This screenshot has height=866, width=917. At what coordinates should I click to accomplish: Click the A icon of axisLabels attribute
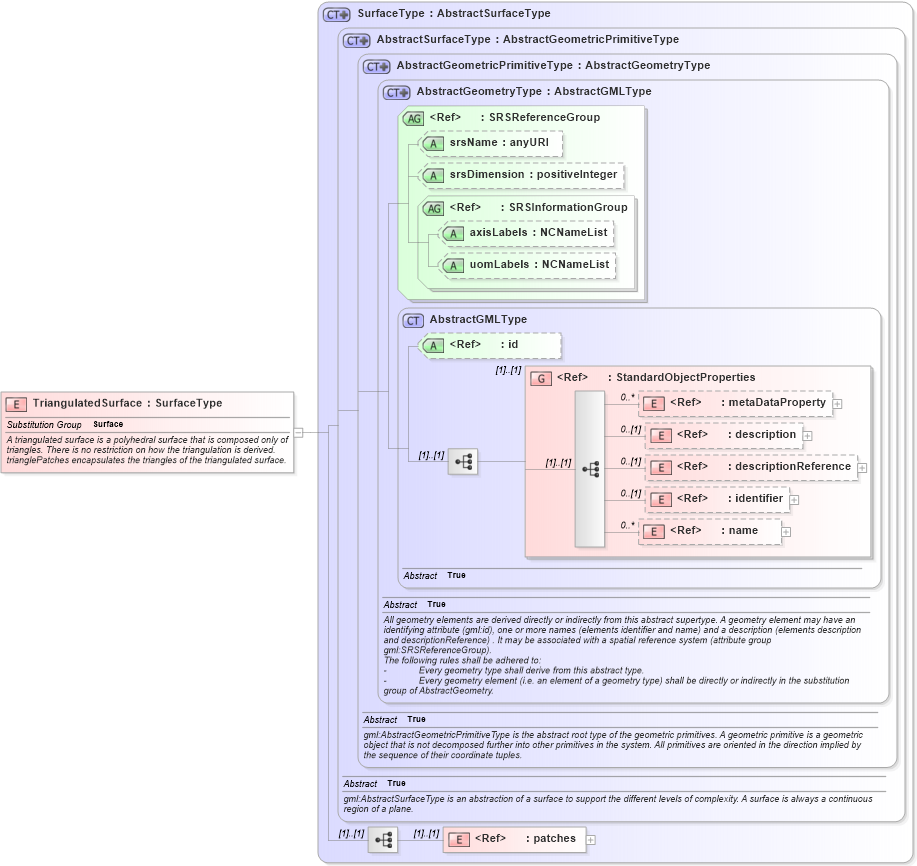point(453,234)
